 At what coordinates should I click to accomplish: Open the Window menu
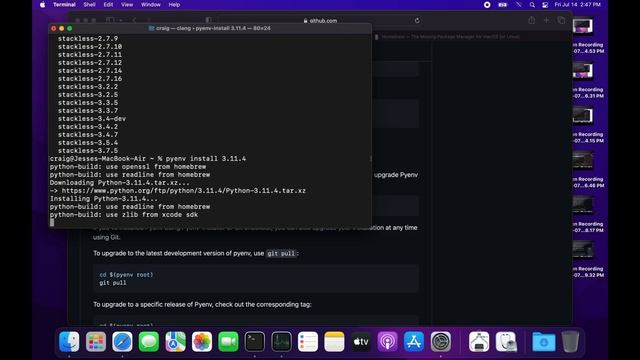tap(151, 4)
